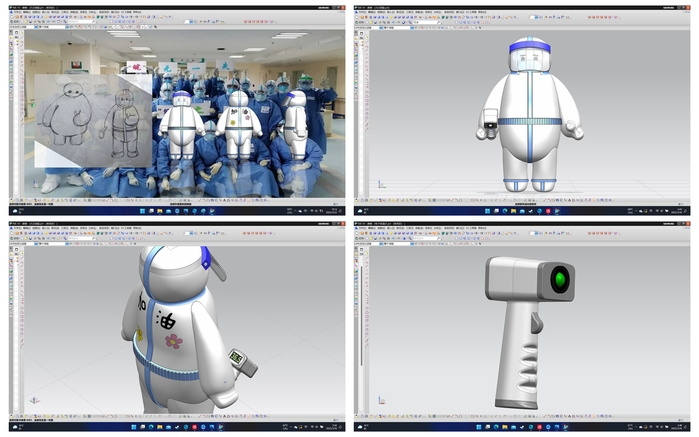
Task: Click the XYZ coordinate triad in the front-view robot viewport
Action: pyautogui.click(x=380, y=184)
